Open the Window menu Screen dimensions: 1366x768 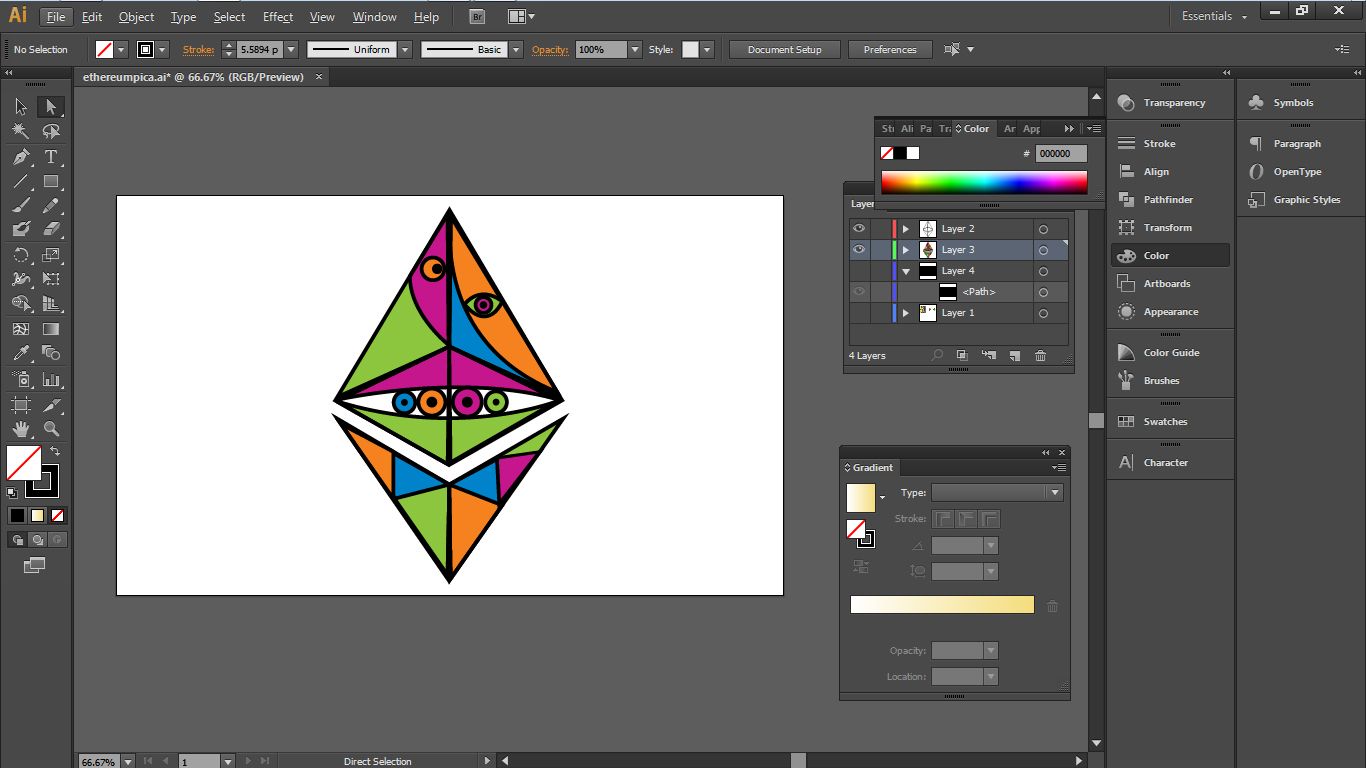pos(375,17)
